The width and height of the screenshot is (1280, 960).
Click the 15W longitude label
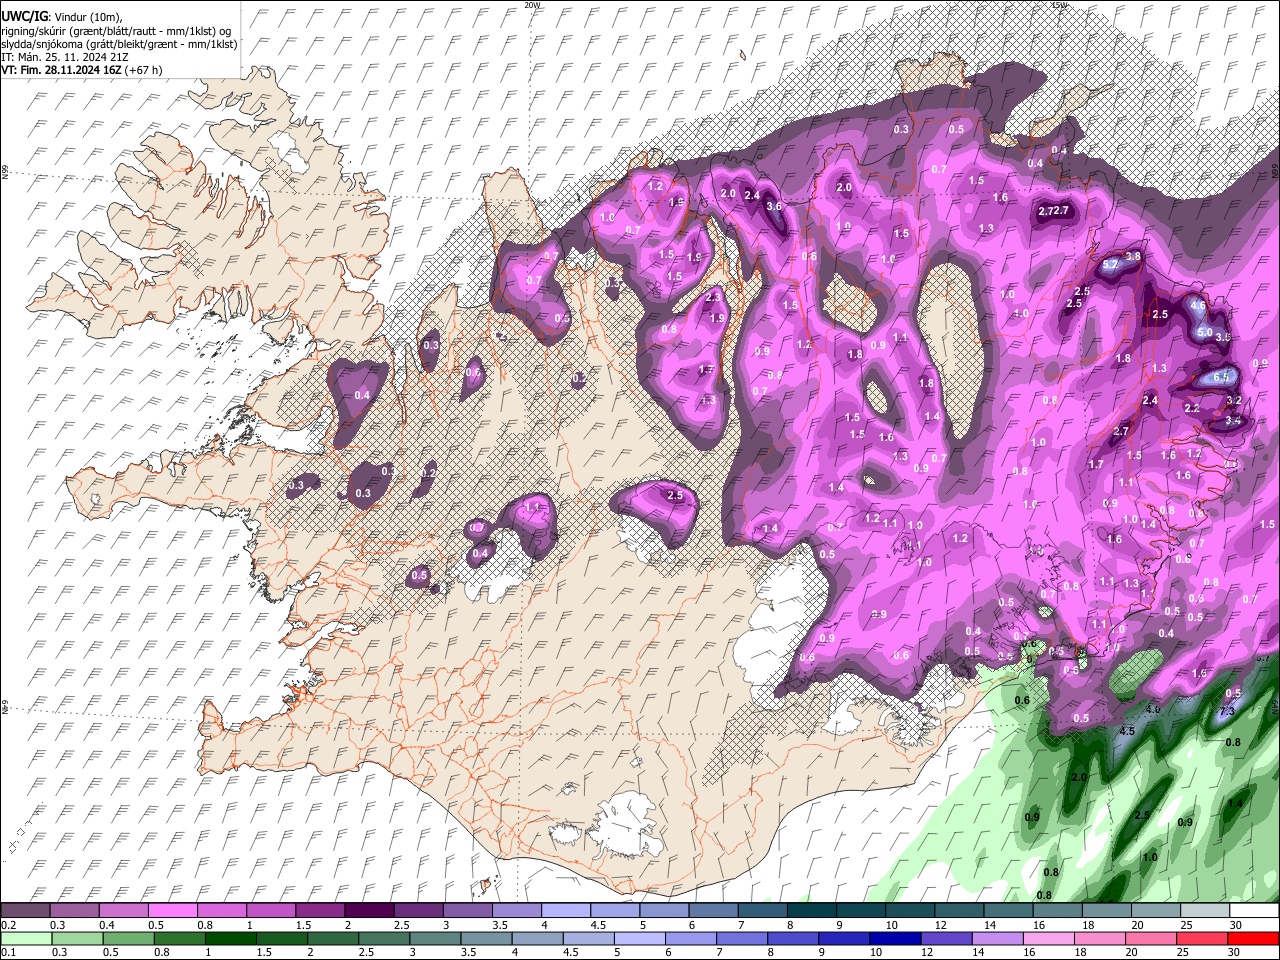pyautogui.click(x=1059, y=5)
